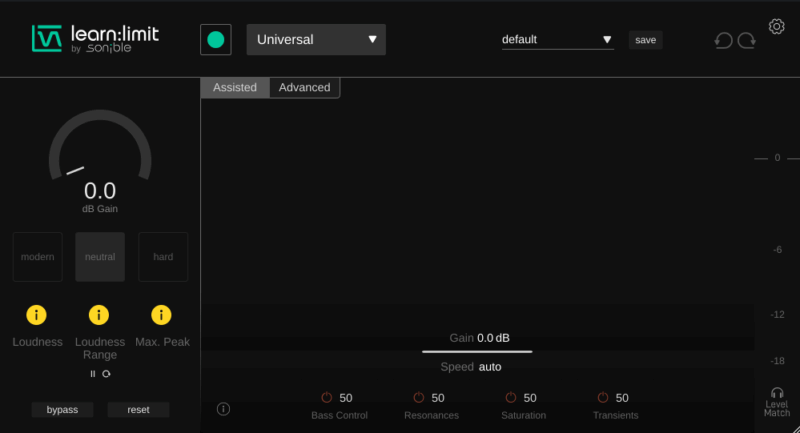800x433 pixels.
Task: Click the Loudness Range info indicator
Action: coord(99,315)
